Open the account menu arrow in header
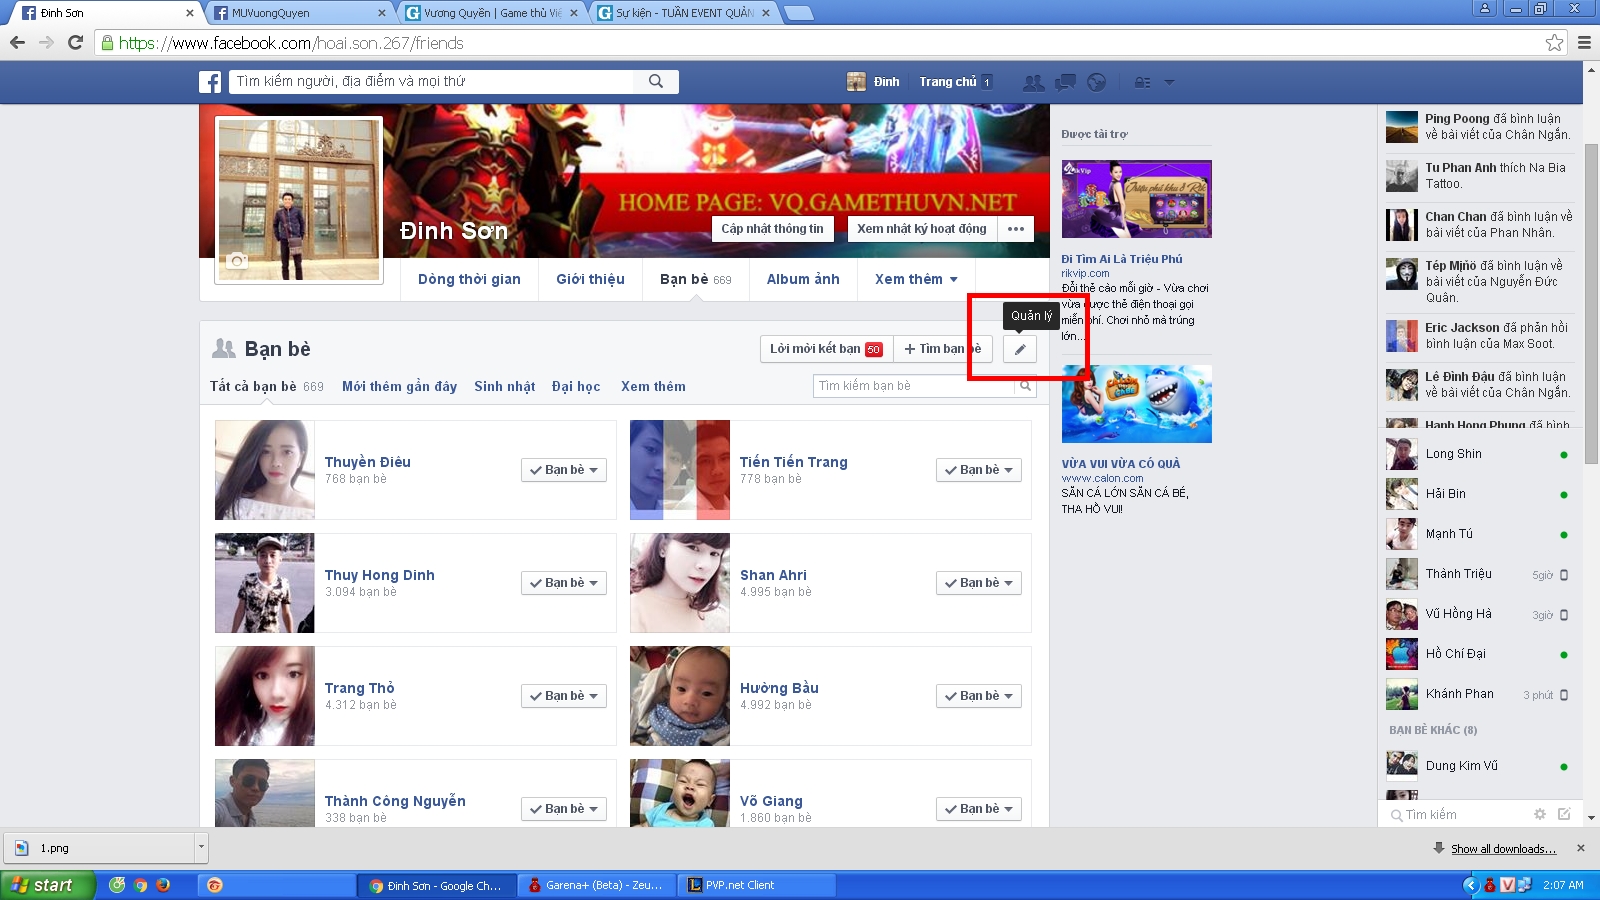This screenshot has width=1600, height=900. (1169, 82)
